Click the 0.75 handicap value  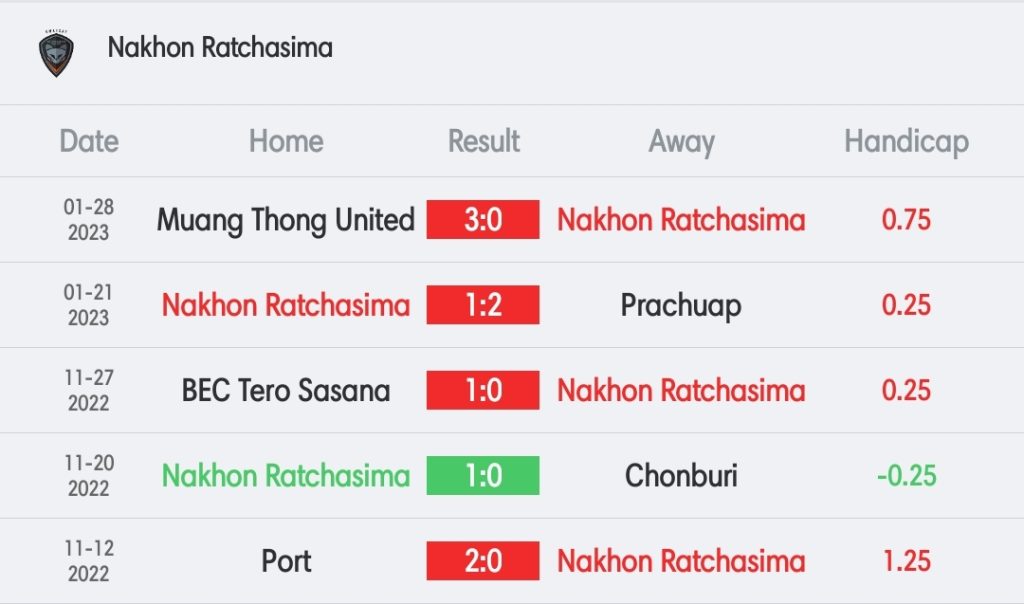click(906, 220)
